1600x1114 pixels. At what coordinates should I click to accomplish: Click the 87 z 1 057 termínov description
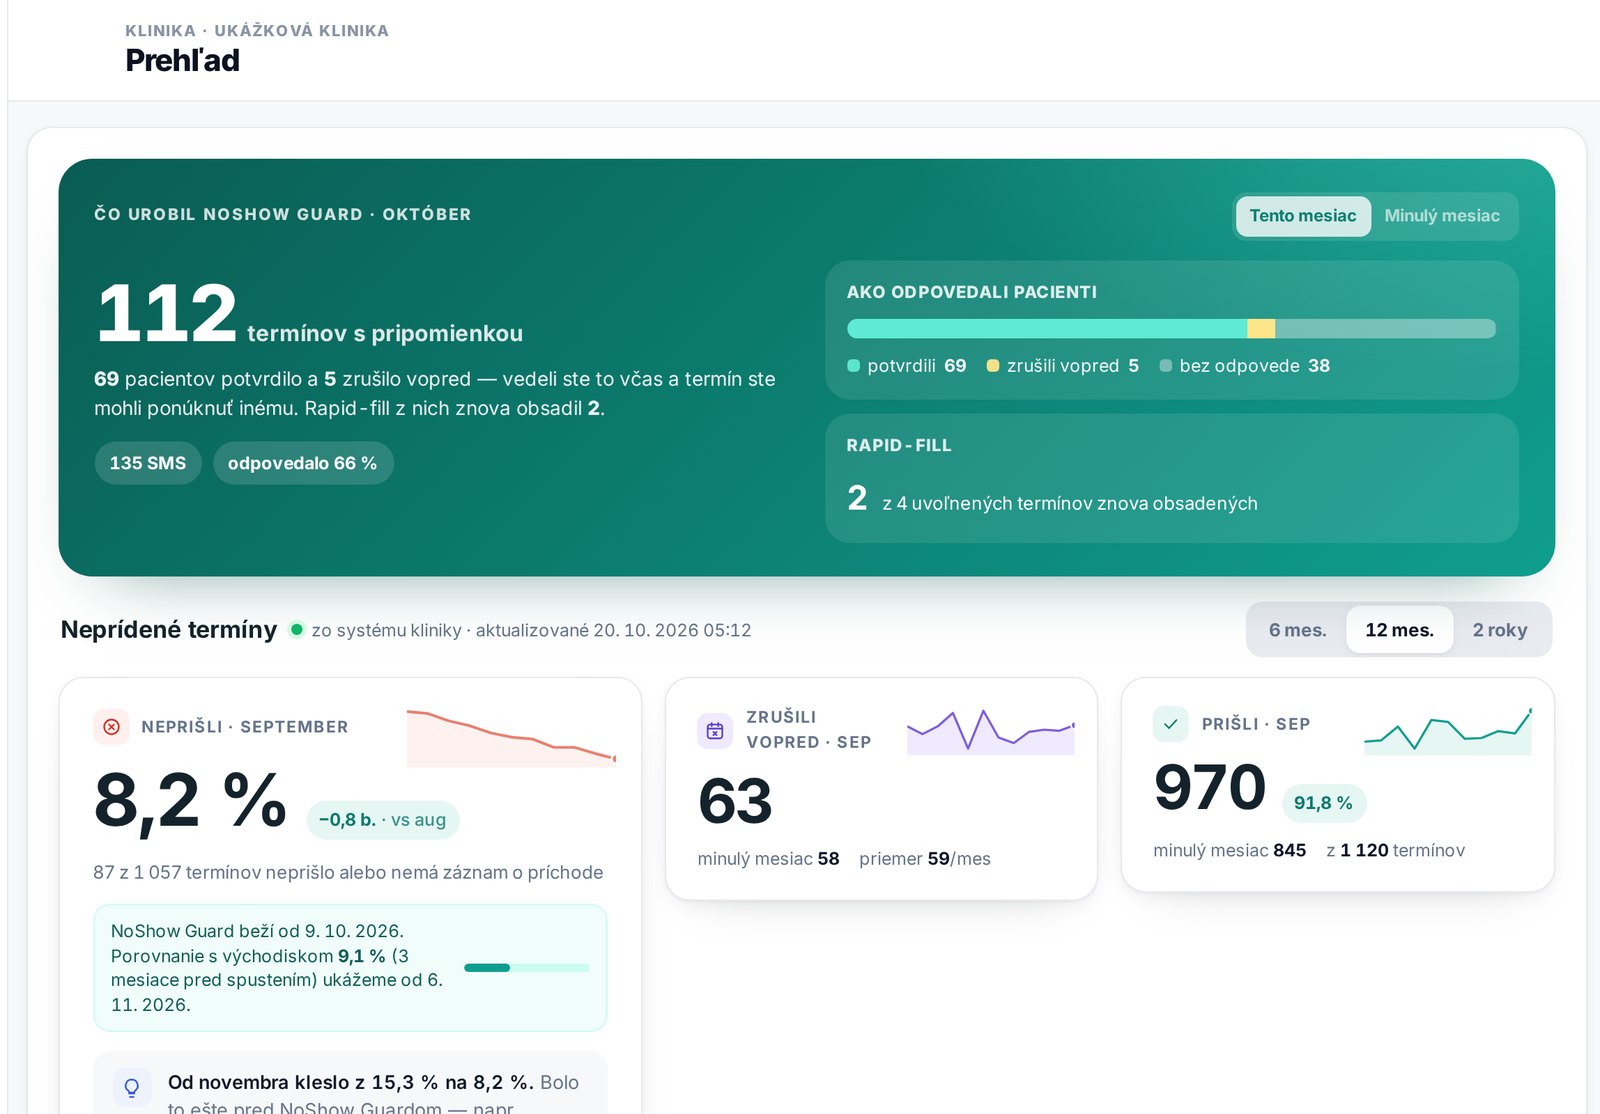pos(348,873)
